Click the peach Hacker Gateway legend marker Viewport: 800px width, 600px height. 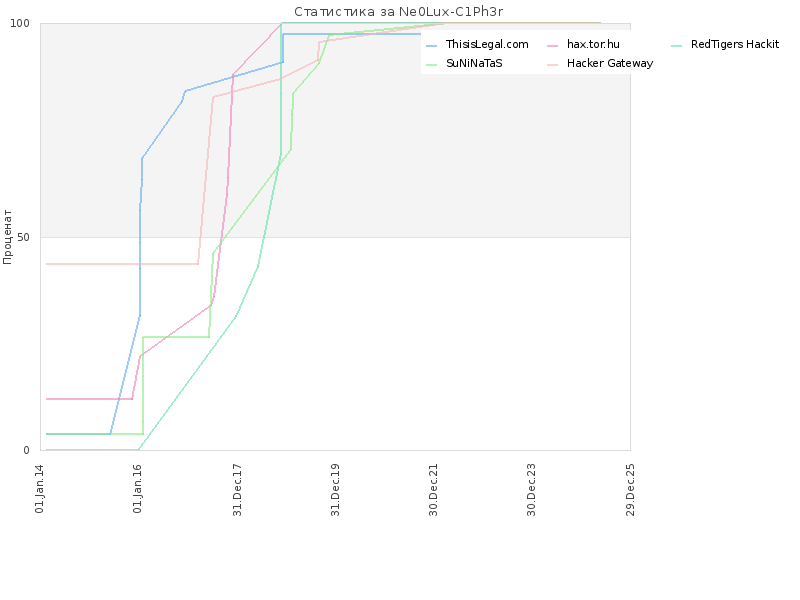click(x=553, y=65)
